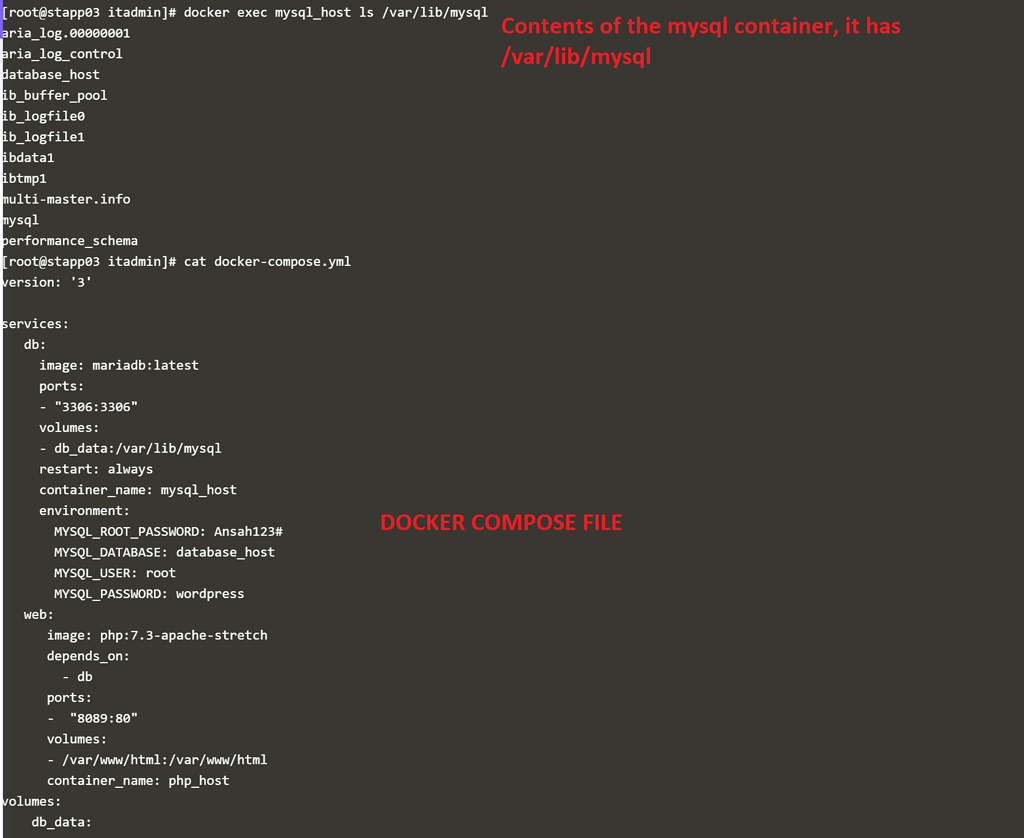Click the 'container_name: php_host' line
Viewport: 1024px width, 838px height.
tap(138, 780)
